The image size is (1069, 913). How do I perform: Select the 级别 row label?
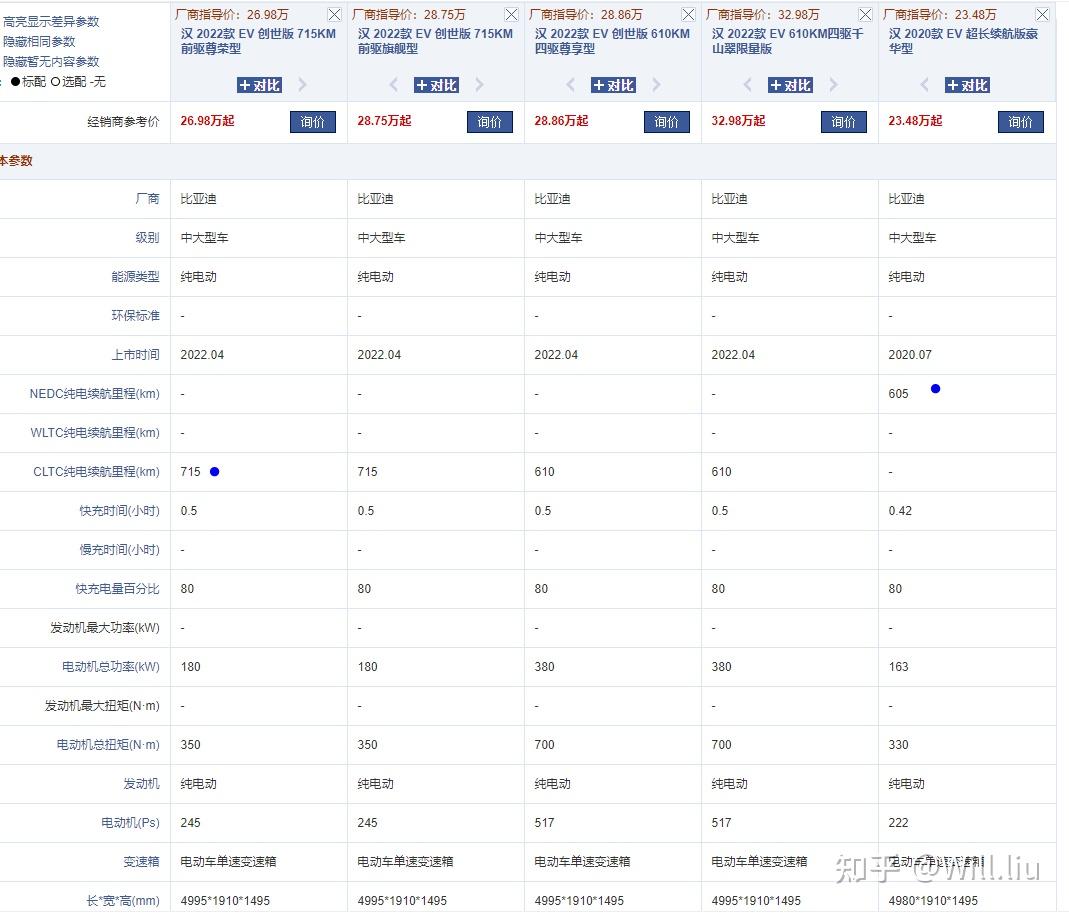[147, 237]
